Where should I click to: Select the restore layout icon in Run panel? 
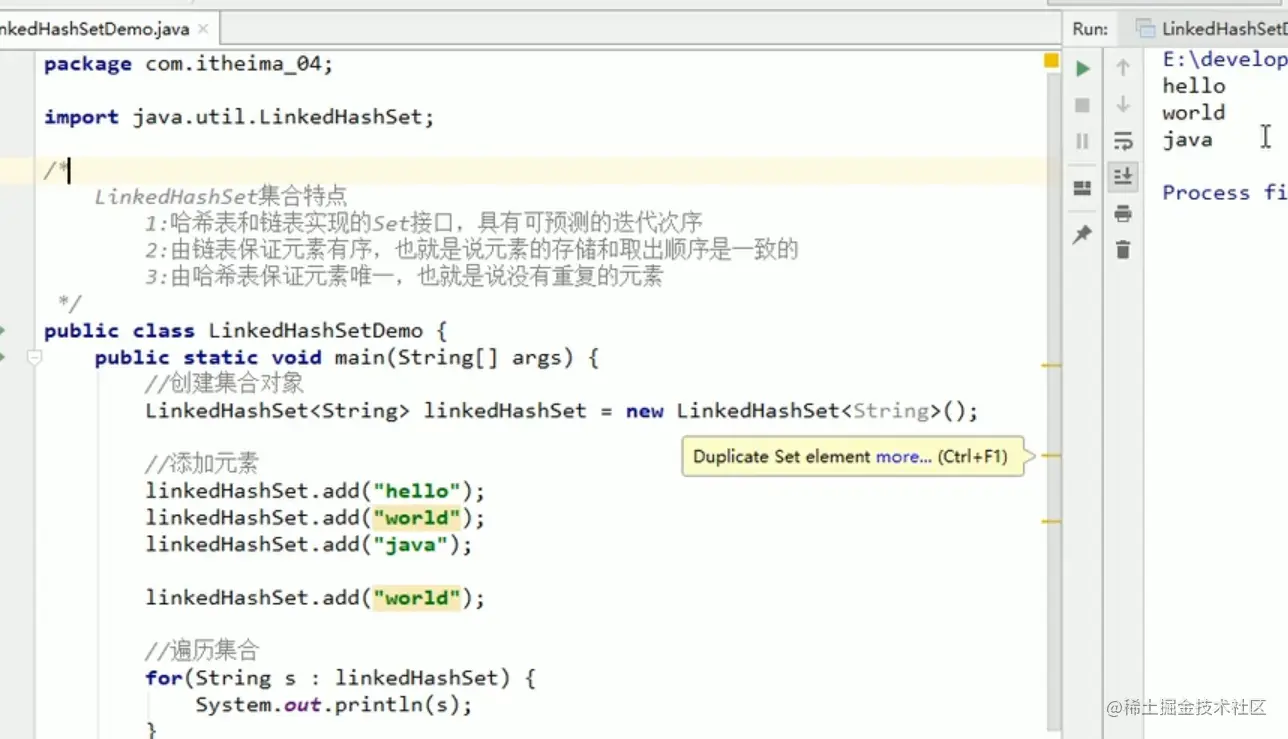tap(1082, 190)
